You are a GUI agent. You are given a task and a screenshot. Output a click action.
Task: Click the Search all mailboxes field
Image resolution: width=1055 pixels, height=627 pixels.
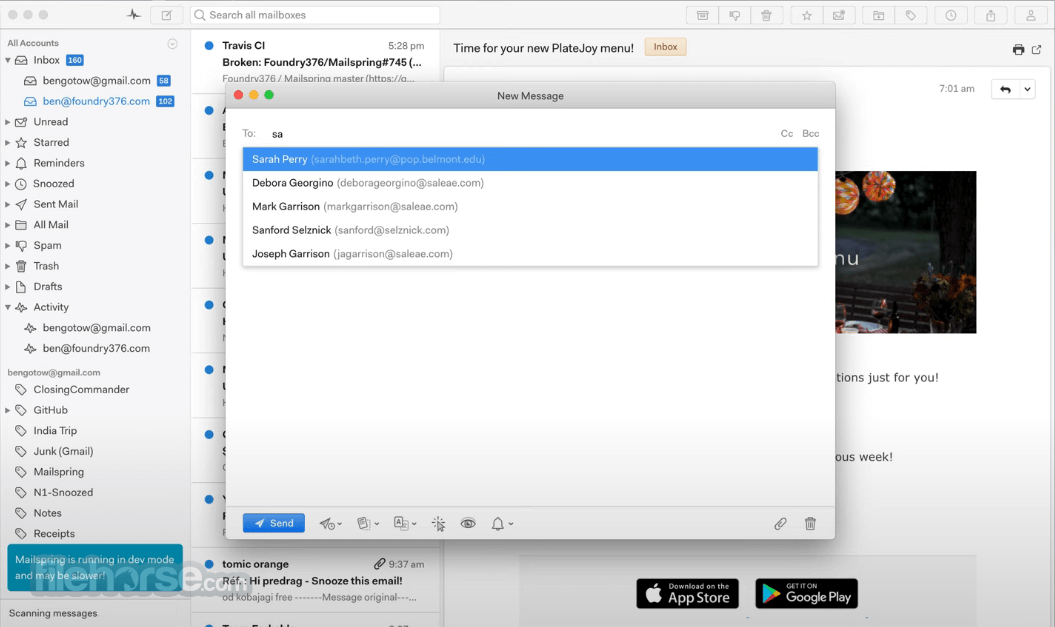tap(315, 15)
